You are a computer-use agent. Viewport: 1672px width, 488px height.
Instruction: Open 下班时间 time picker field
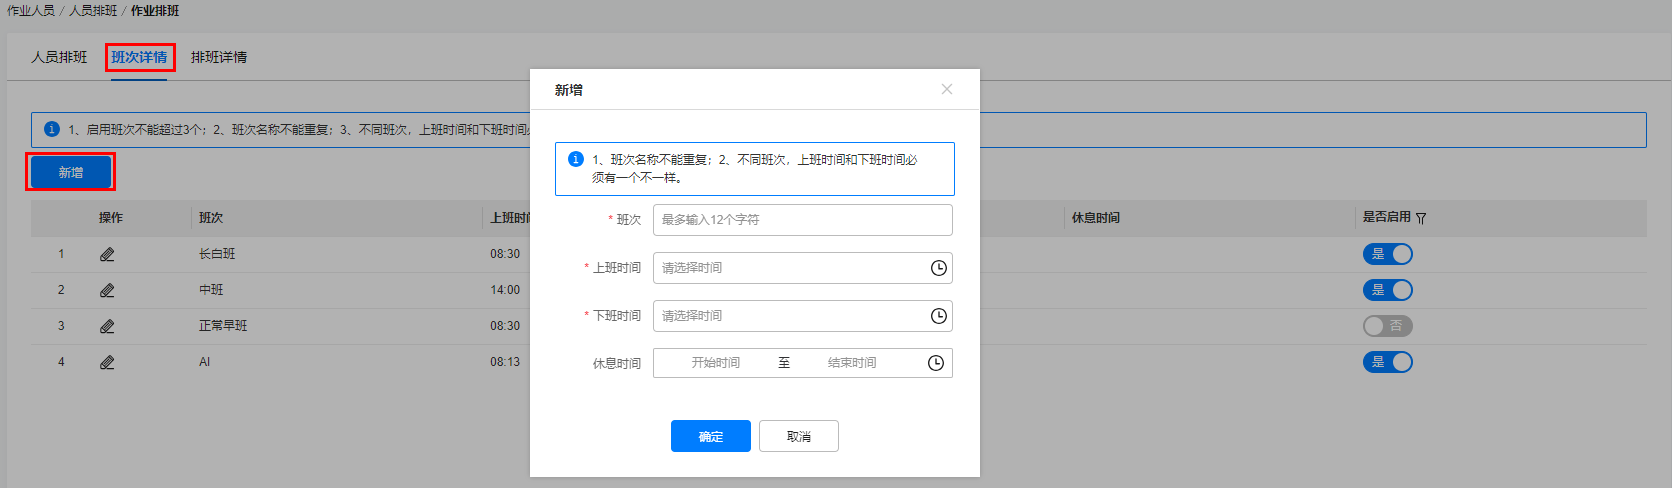803,316
